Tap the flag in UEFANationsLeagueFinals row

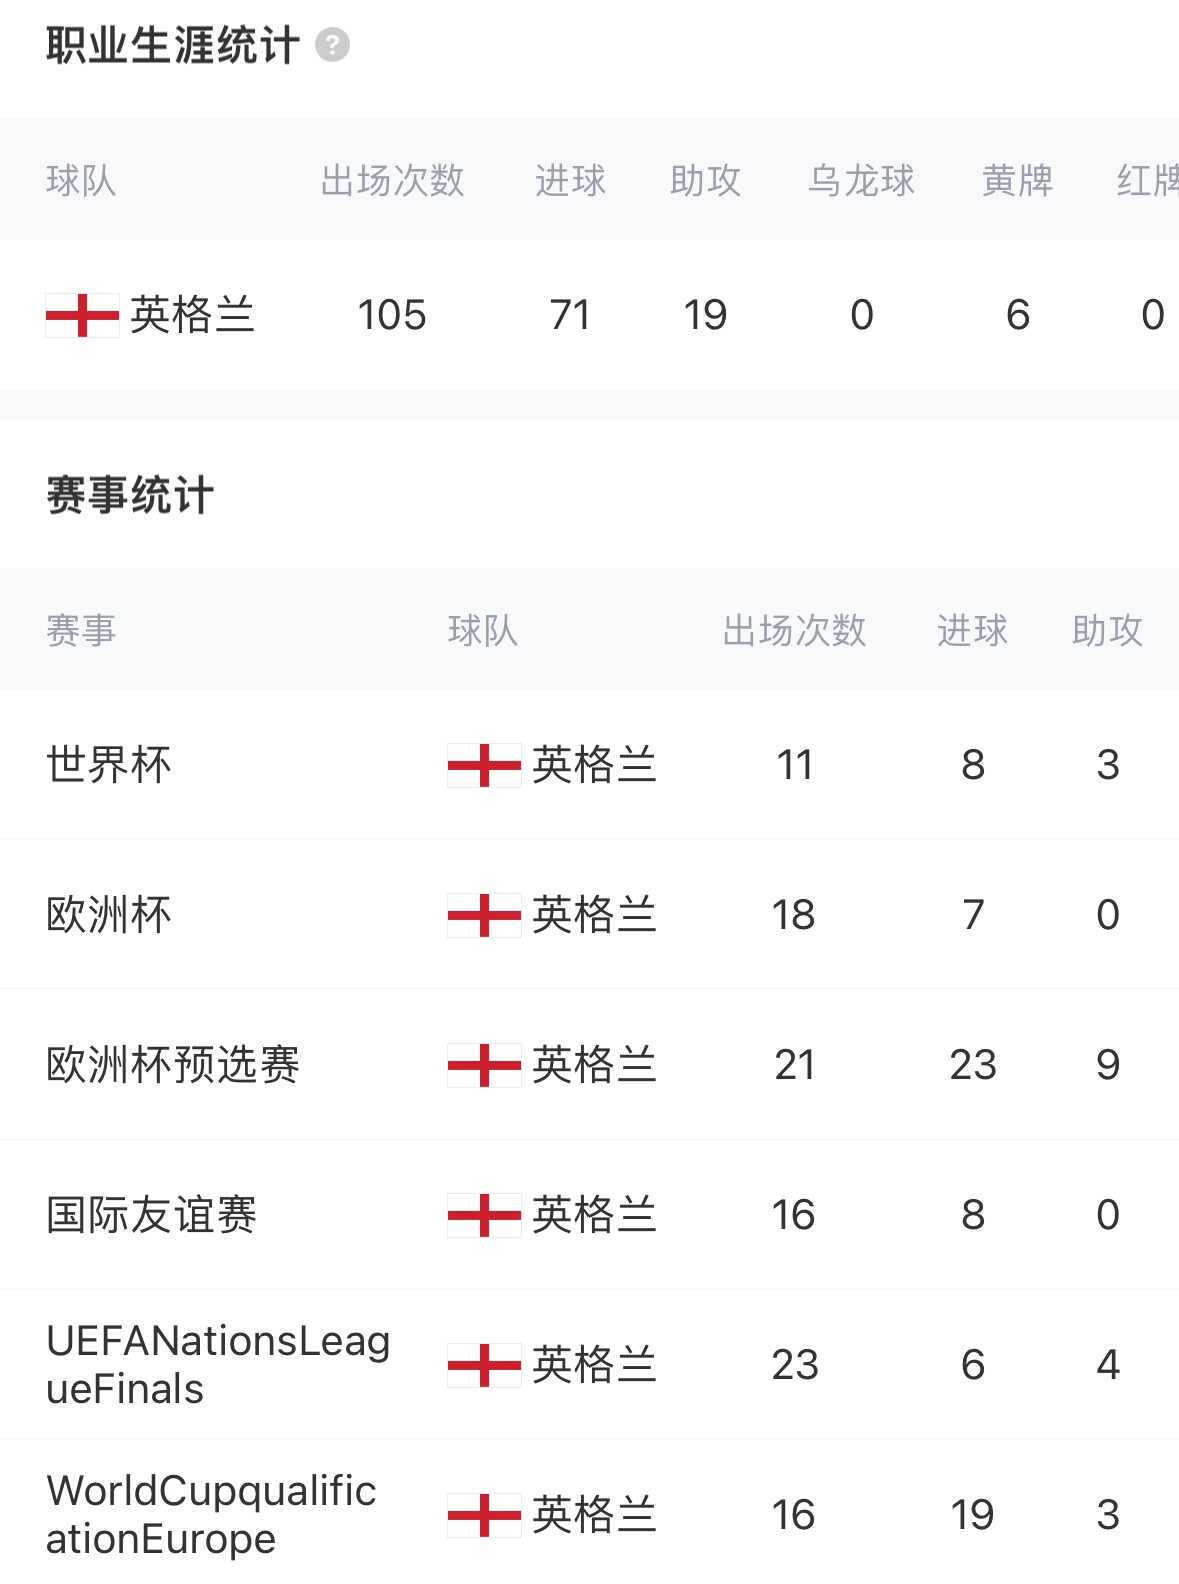click(x=484, y=1365)
